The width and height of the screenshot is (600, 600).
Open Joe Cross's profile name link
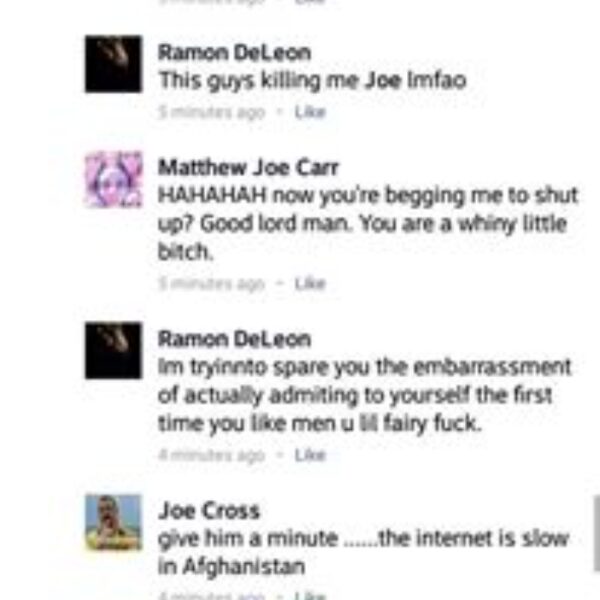209,510
